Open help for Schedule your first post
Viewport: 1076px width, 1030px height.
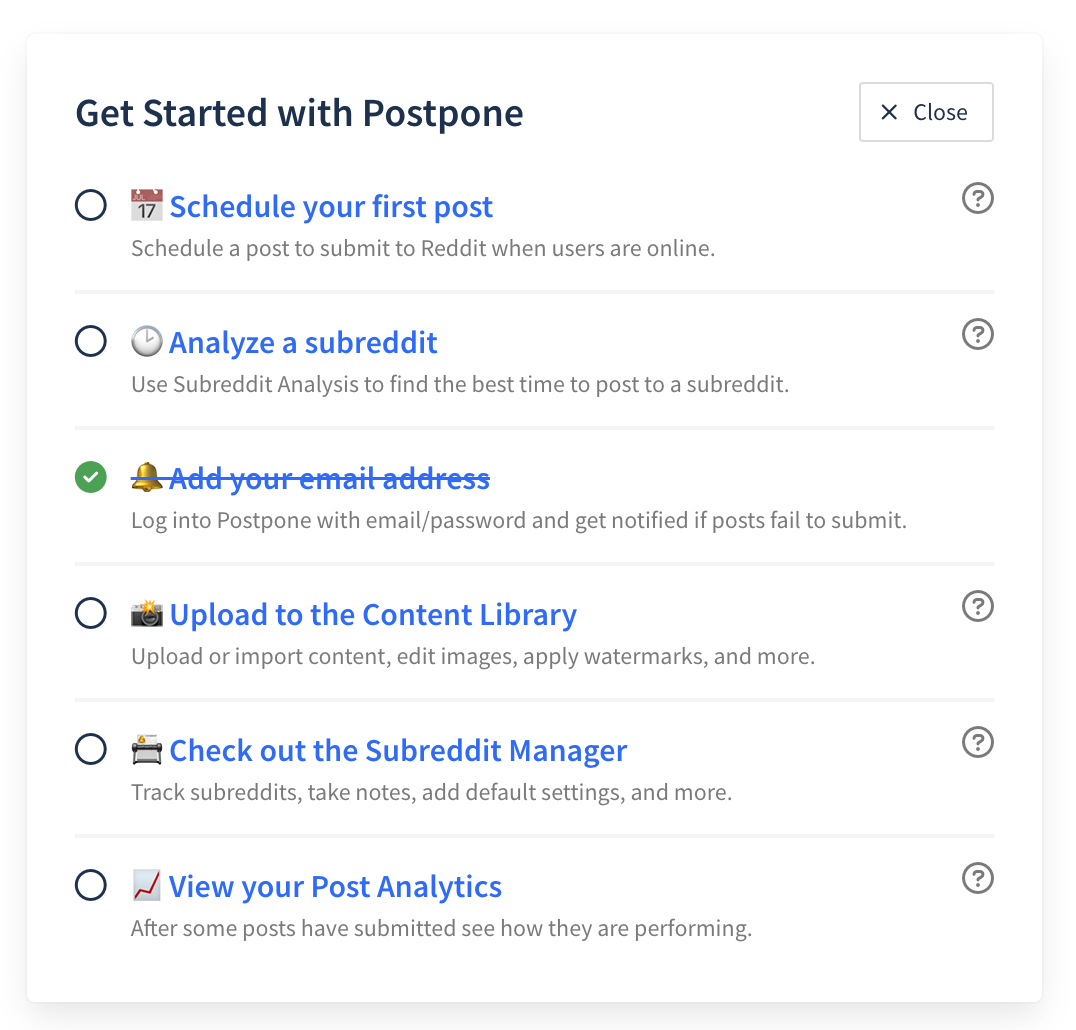[978, 198]
